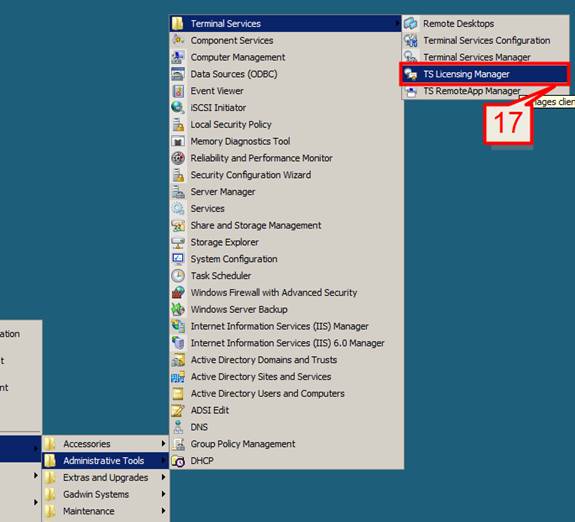The image size is (575, 522).
Task: Select Task Scheduler label
Action: (x=221, y=276)
